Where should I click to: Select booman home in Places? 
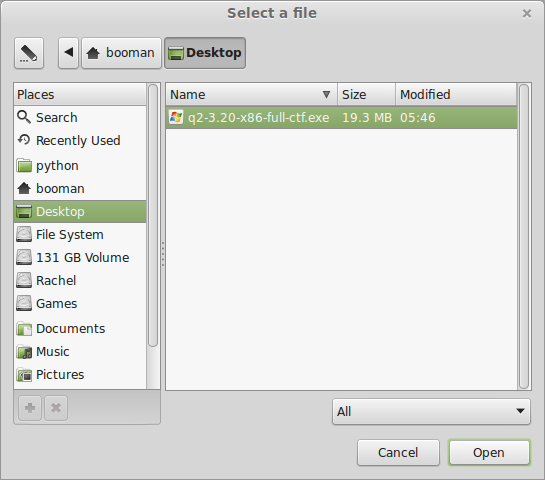(80, 188)
